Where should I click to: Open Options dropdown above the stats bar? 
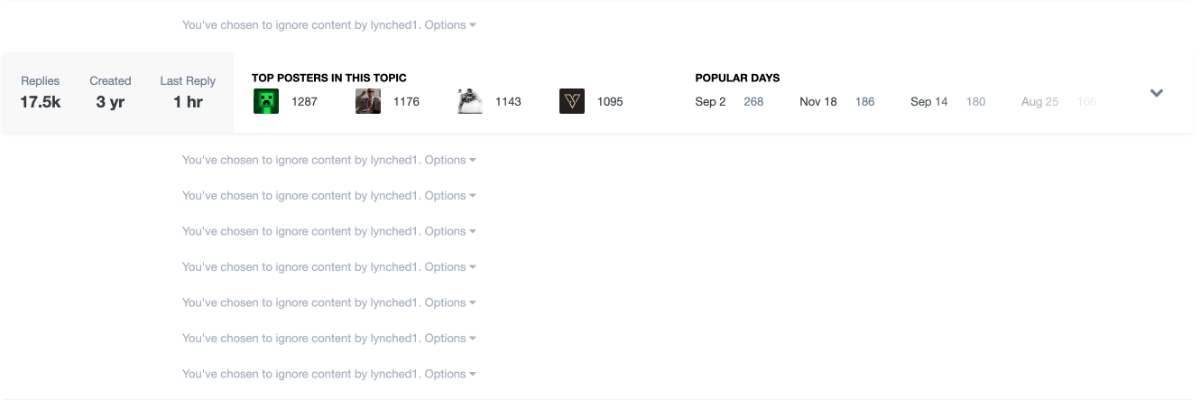[450, 25]
